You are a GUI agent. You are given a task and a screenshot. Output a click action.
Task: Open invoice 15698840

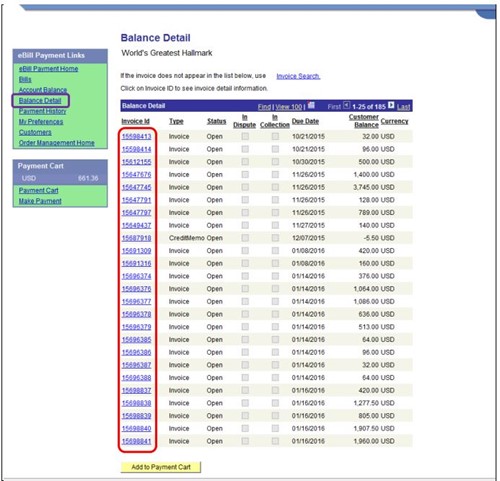(x=136, y=428)
